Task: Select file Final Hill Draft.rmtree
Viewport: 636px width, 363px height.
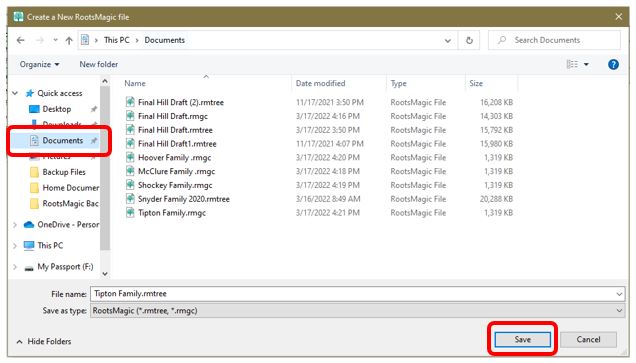Action: click(x=175, y=130)
